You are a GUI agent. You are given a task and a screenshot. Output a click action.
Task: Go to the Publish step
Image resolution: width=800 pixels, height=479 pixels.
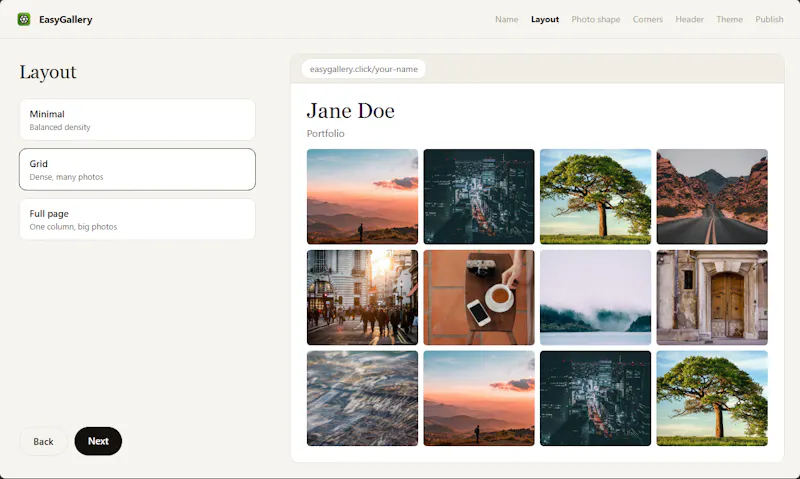point(769,19)
